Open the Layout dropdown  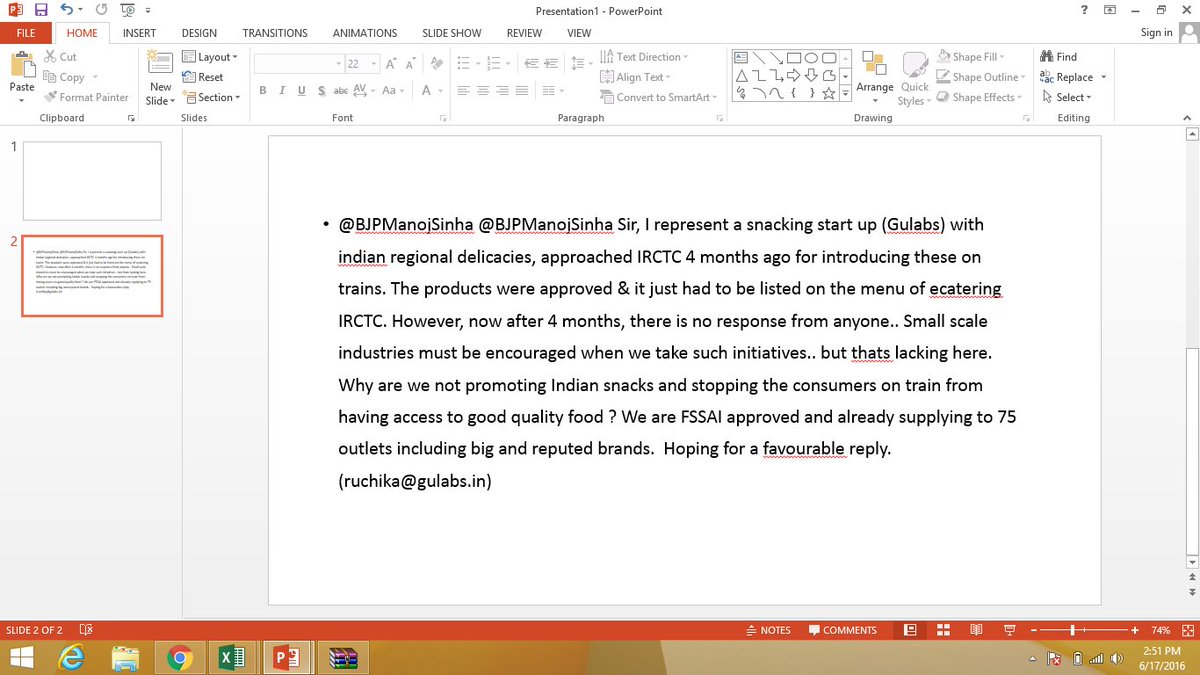coord(210,57)
